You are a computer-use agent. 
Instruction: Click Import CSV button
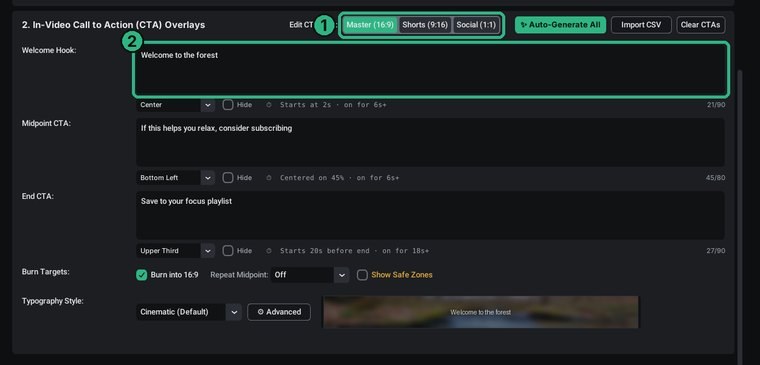[x=641, y=25]
